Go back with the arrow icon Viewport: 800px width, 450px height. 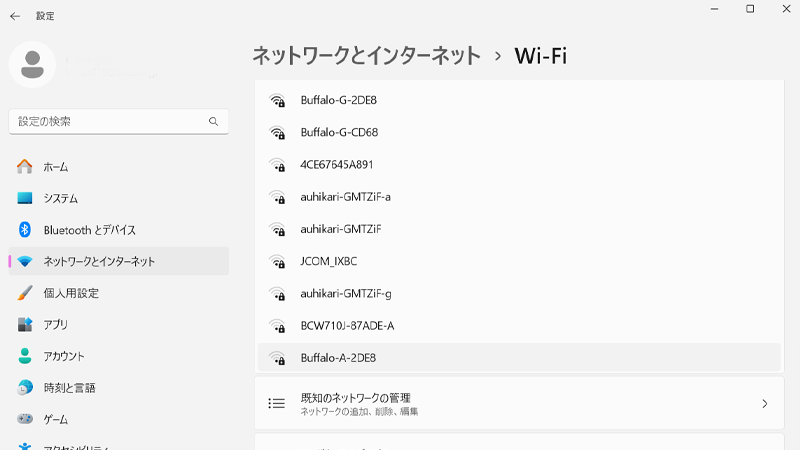(x=15, y=16)
